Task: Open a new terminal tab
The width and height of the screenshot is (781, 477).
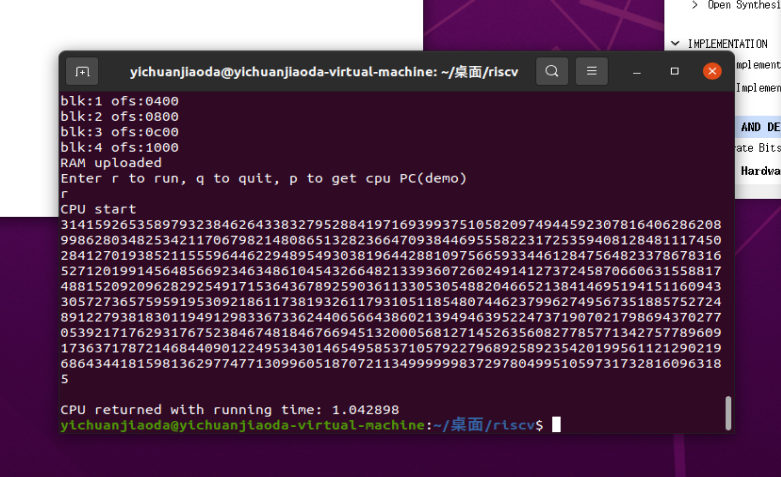Action: [x=82, y=72]
